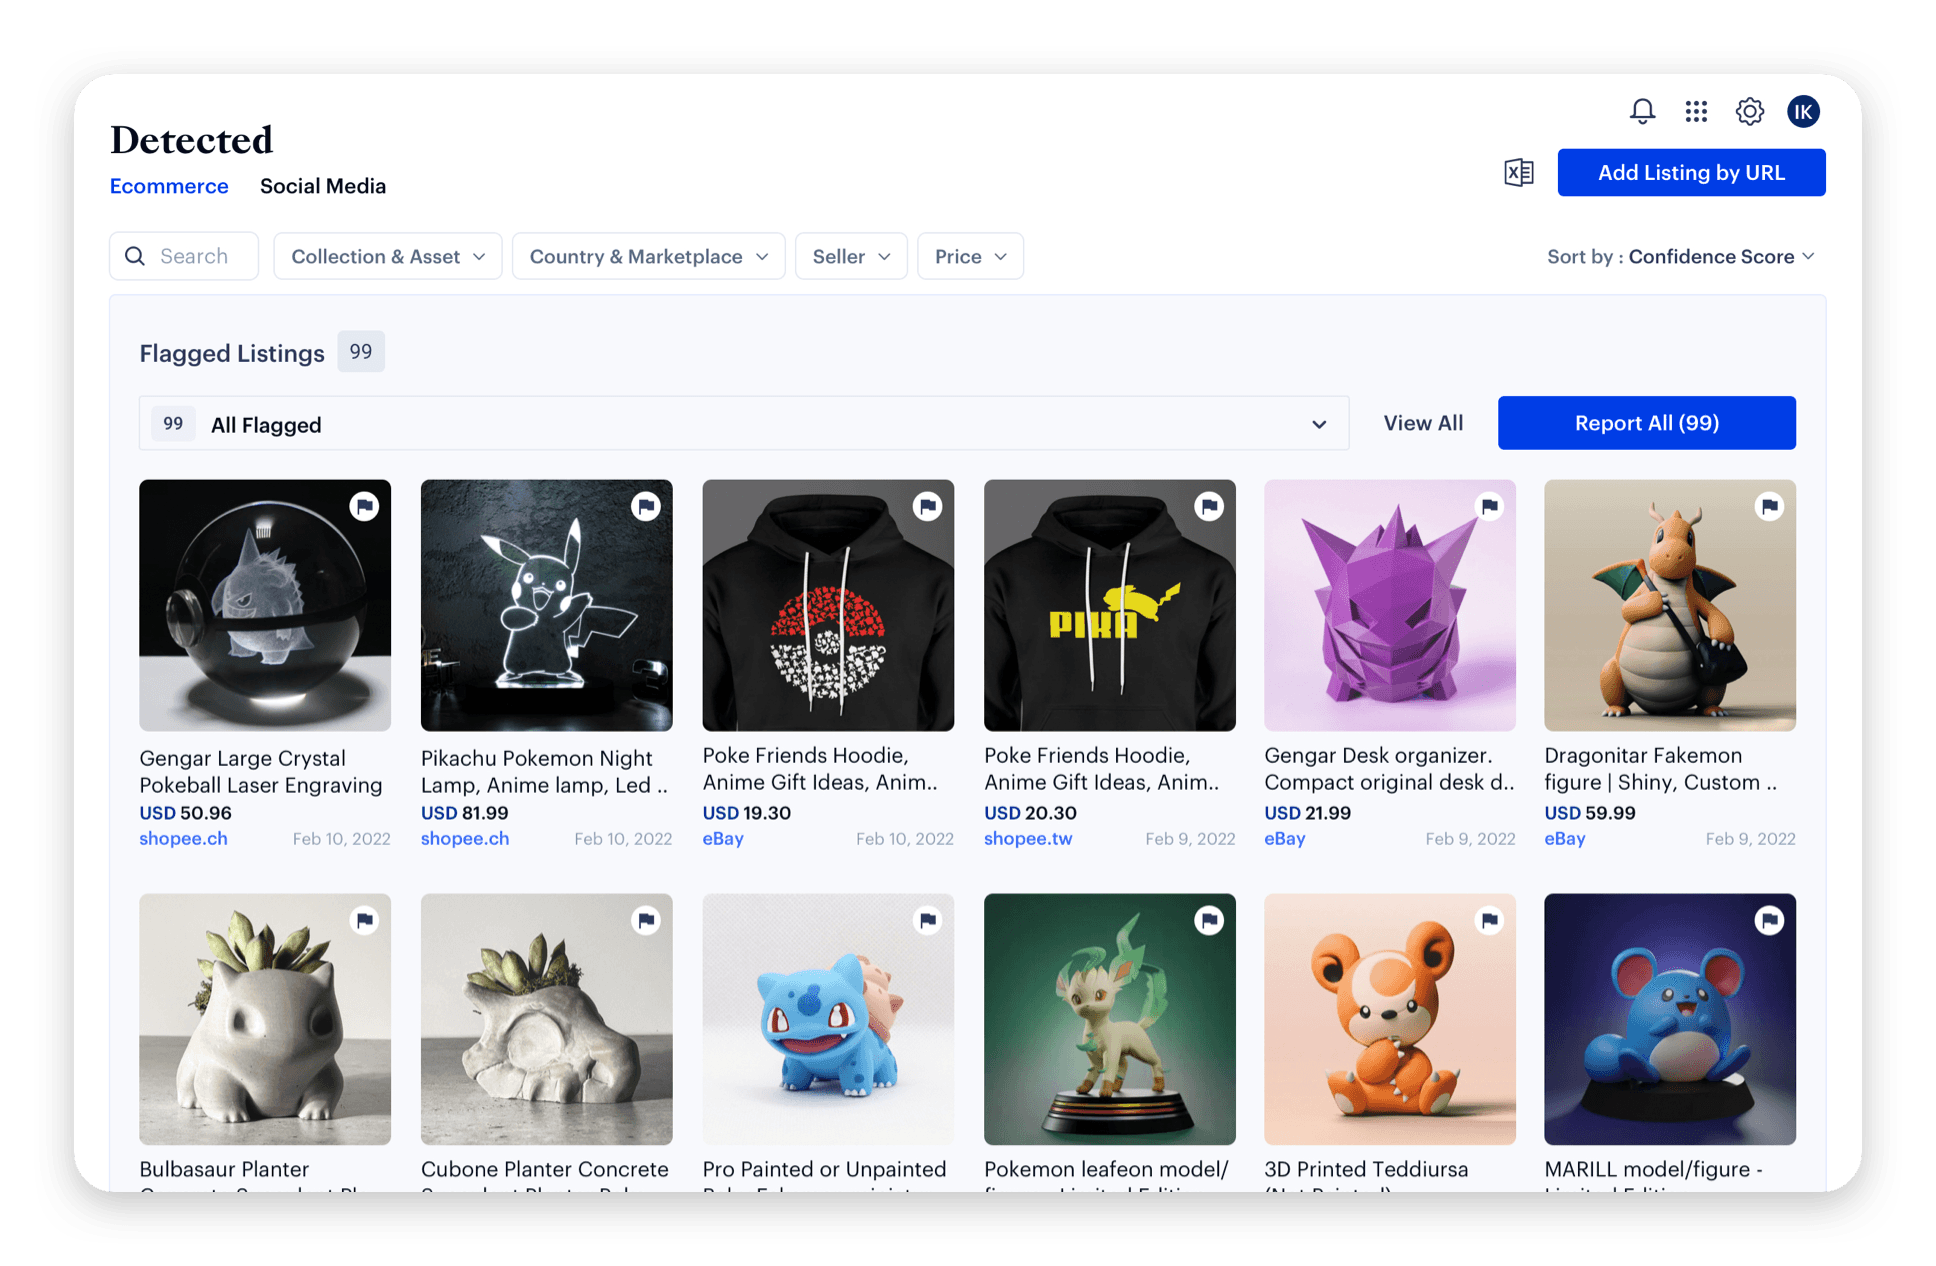Open Country & Marketplace dropdown
This screenshot has width=1936, height=1266.
pos(648,256)
